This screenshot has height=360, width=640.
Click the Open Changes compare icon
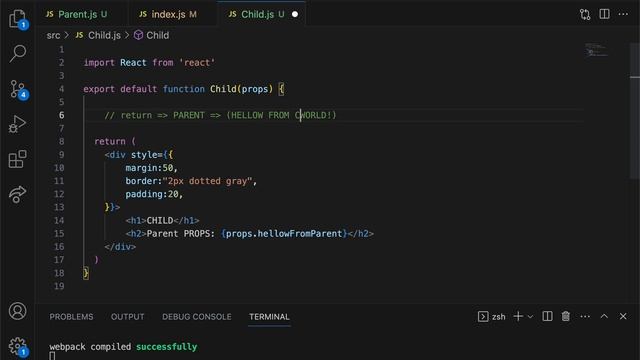[585, 14]
